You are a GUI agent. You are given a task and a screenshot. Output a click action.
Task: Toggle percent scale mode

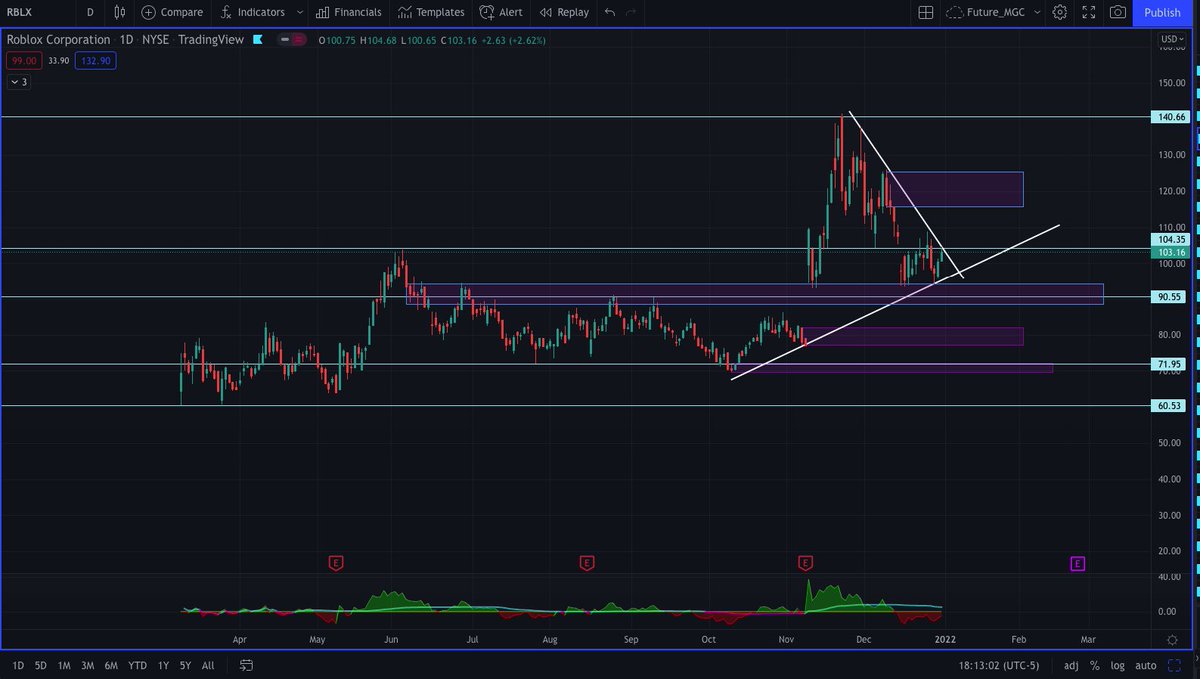1094,665
